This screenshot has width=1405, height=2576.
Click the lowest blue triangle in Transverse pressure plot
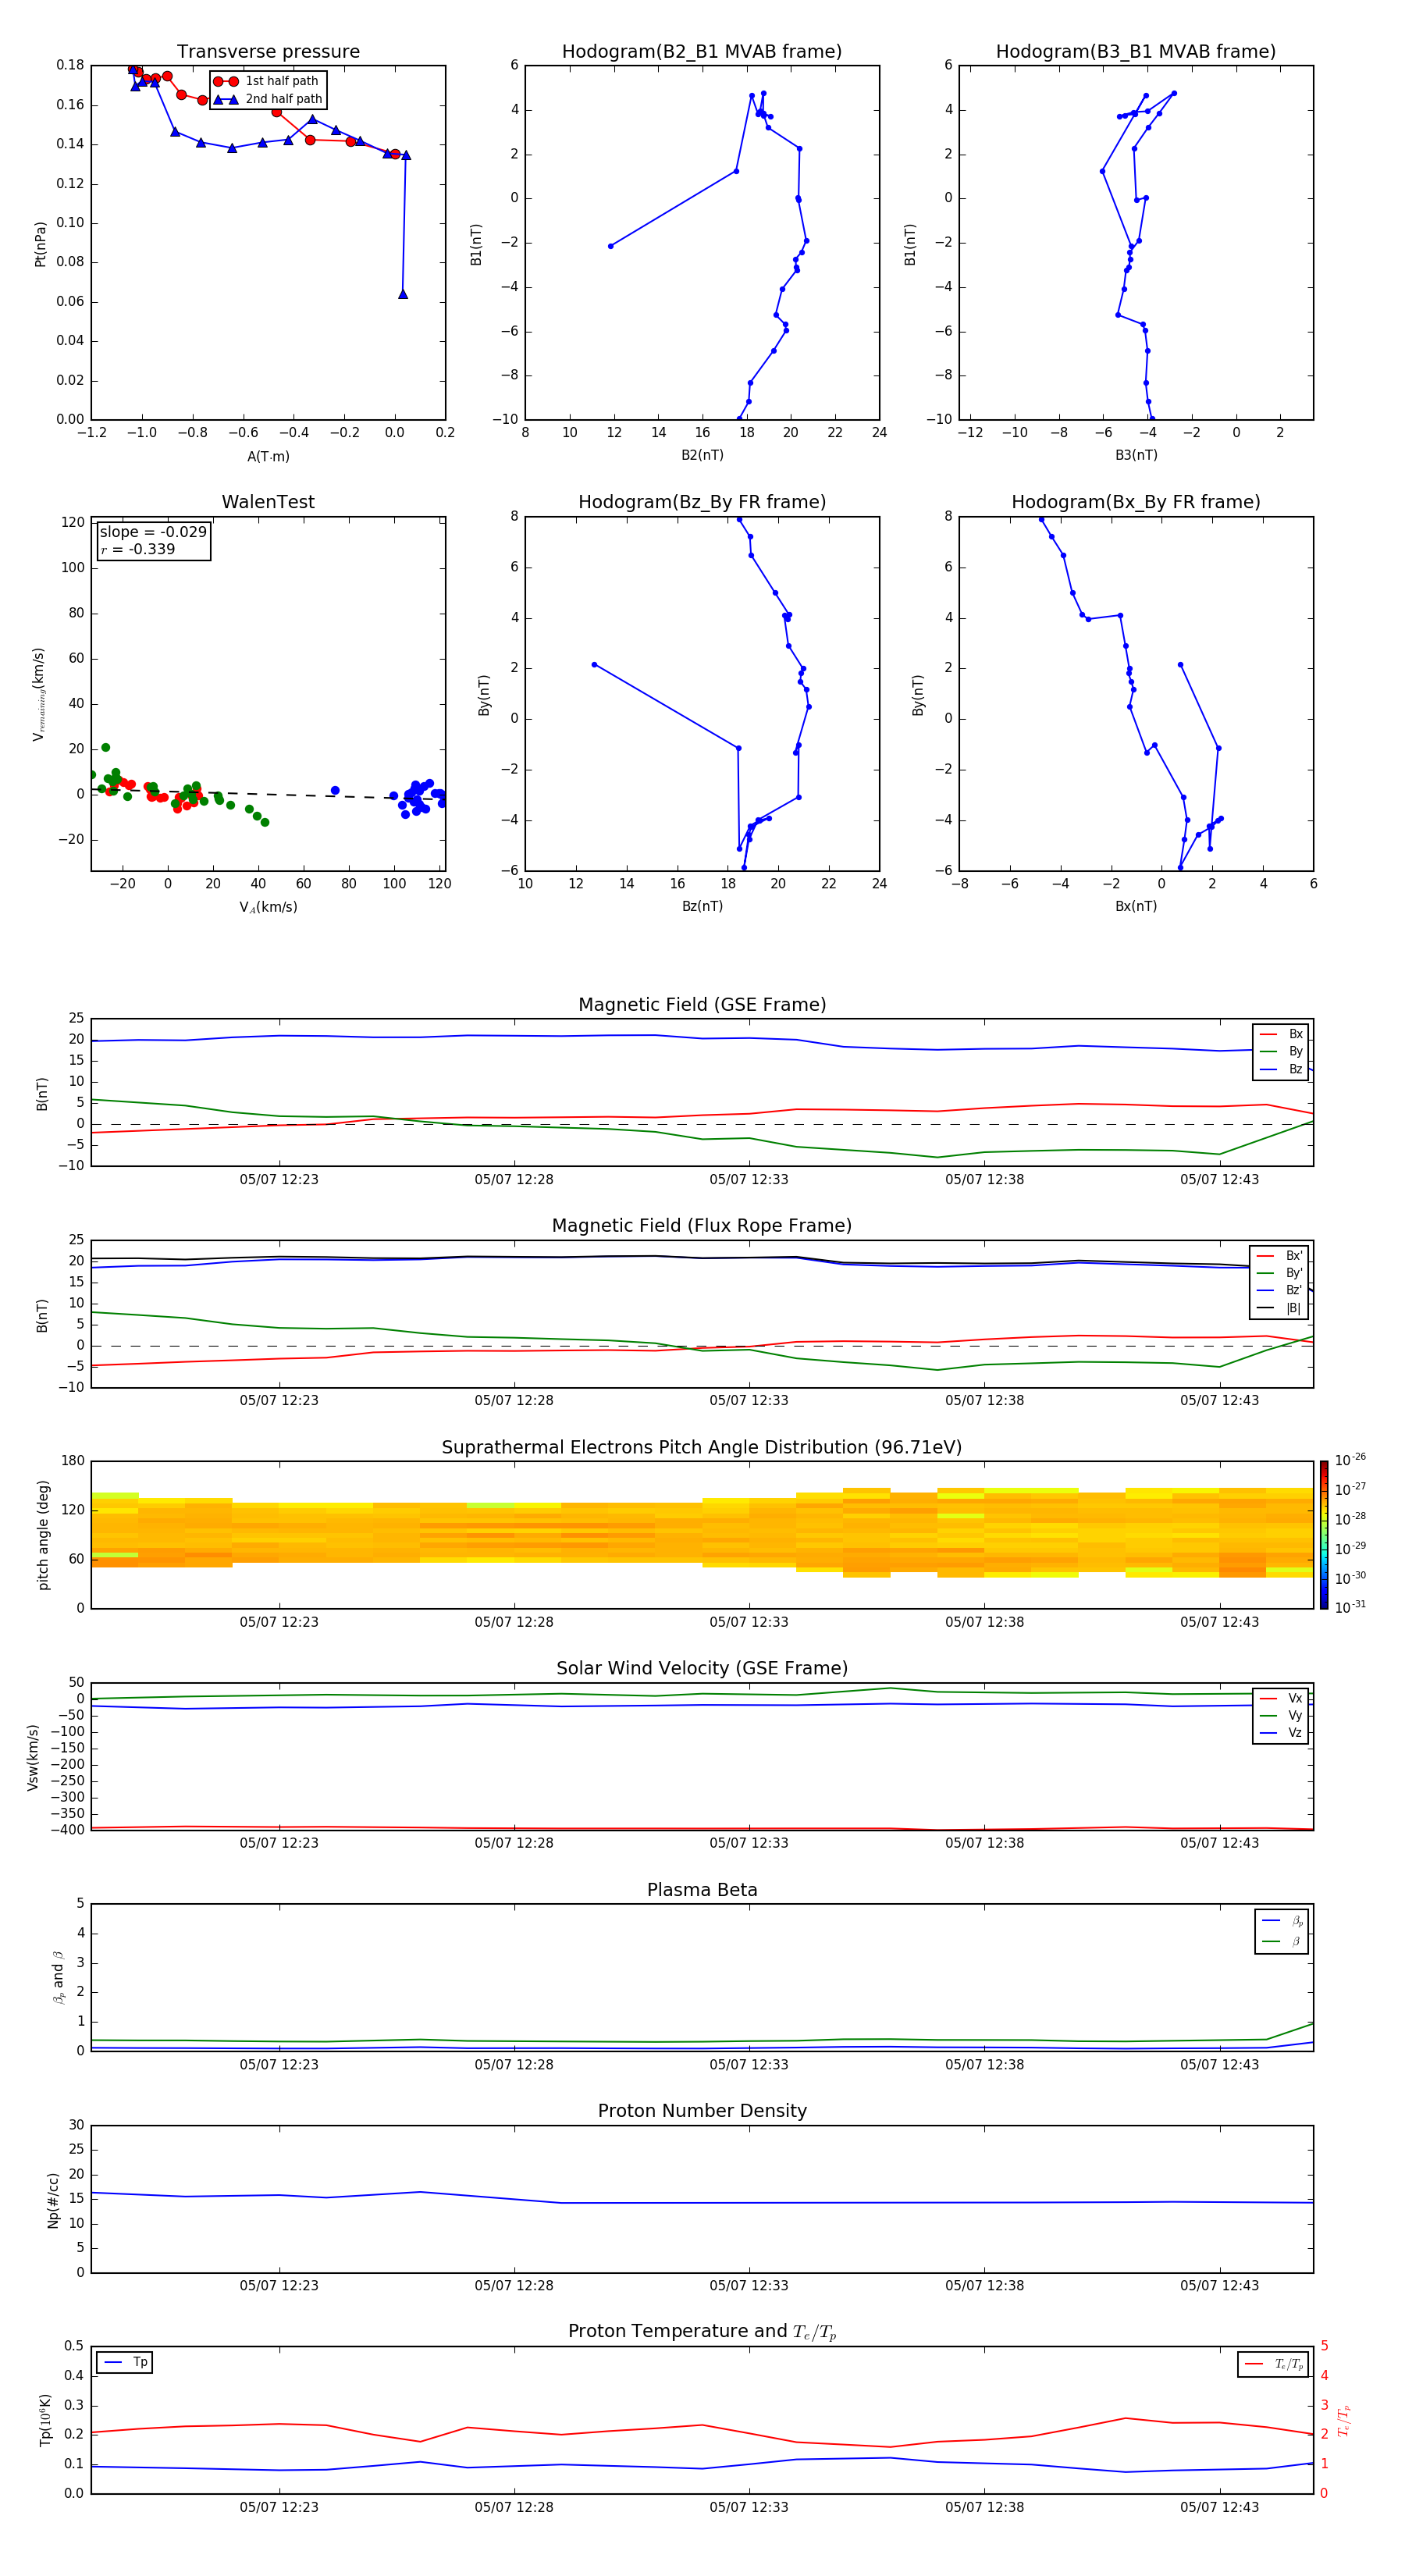tap(403, 294)
